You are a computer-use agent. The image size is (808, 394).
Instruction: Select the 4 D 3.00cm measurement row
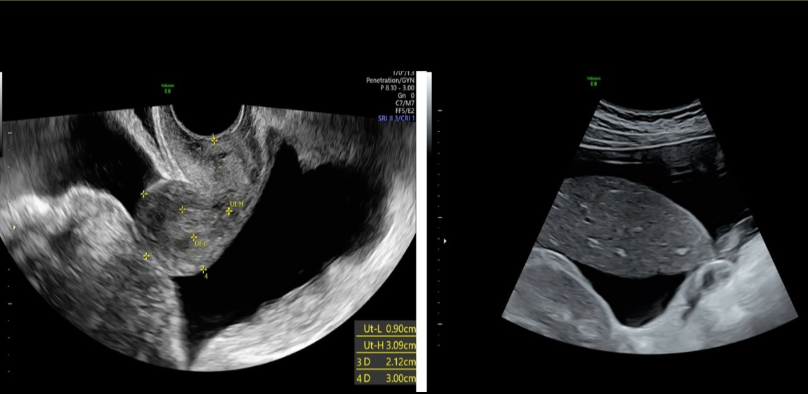click(385, 379)
